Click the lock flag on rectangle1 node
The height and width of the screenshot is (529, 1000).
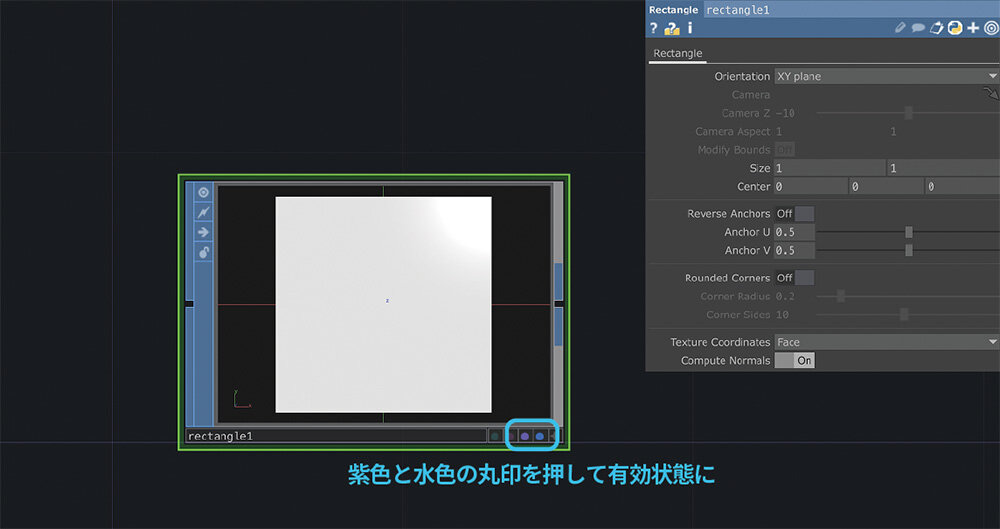click(203, 252)
